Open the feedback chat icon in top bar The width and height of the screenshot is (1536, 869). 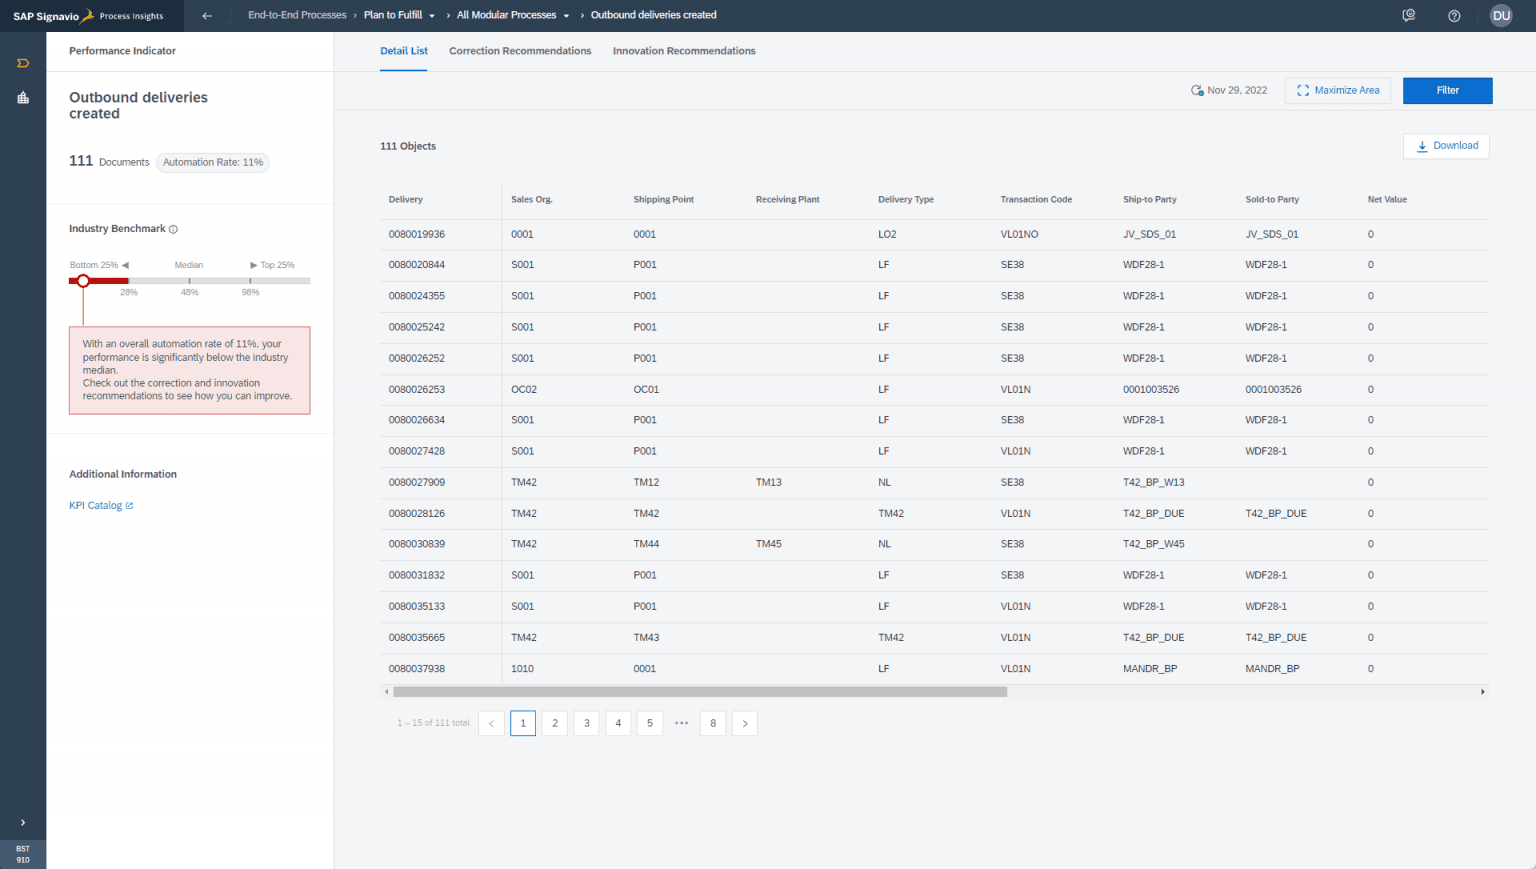[1409, 15]
